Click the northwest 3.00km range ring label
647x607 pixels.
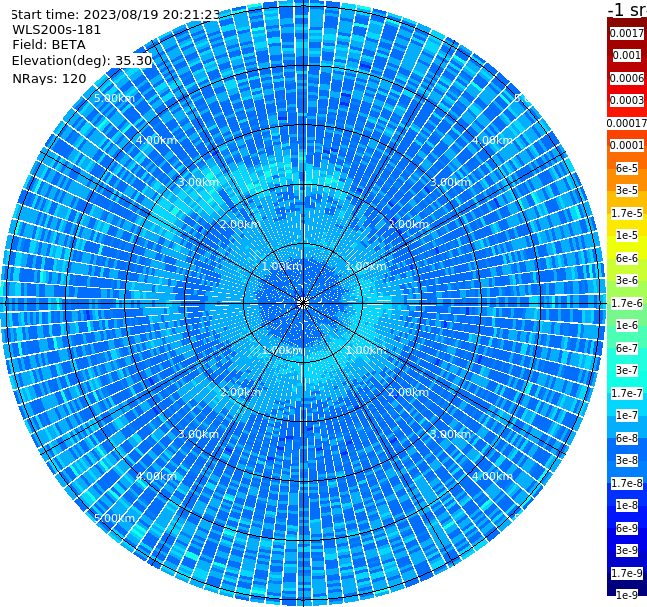tap(198, 182)
